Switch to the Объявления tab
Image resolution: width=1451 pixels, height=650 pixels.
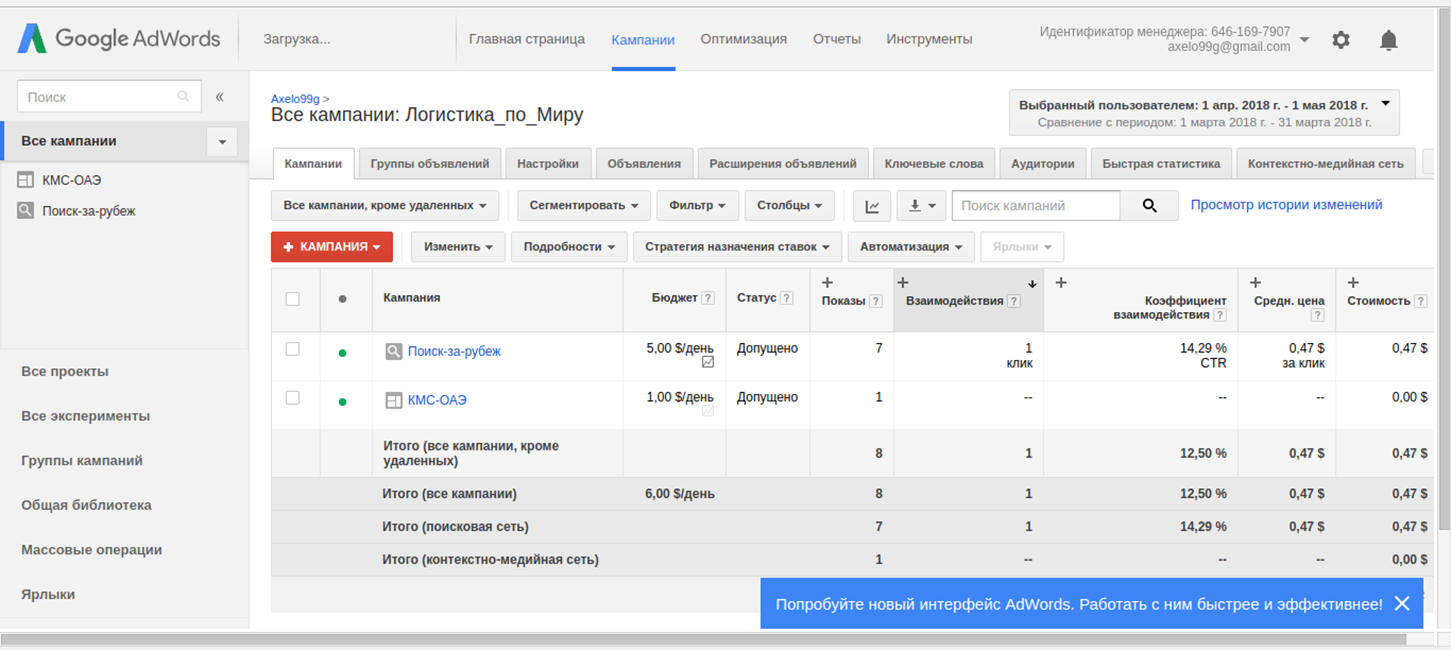tap(644, 164)
